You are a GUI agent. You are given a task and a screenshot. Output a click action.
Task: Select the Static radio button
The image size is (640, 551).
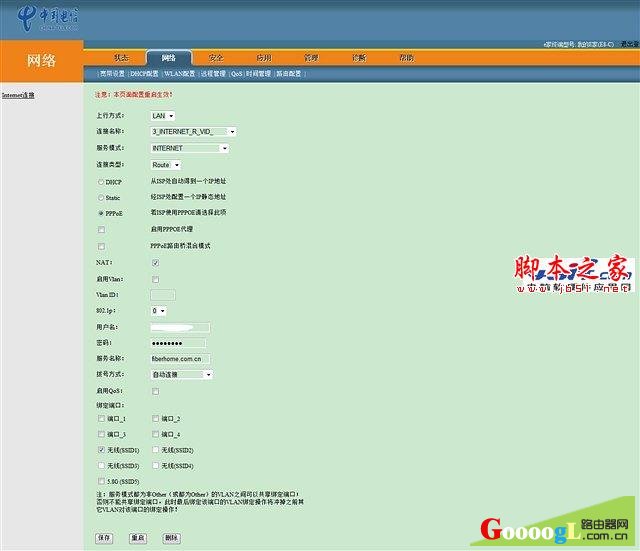click(100, 198)
